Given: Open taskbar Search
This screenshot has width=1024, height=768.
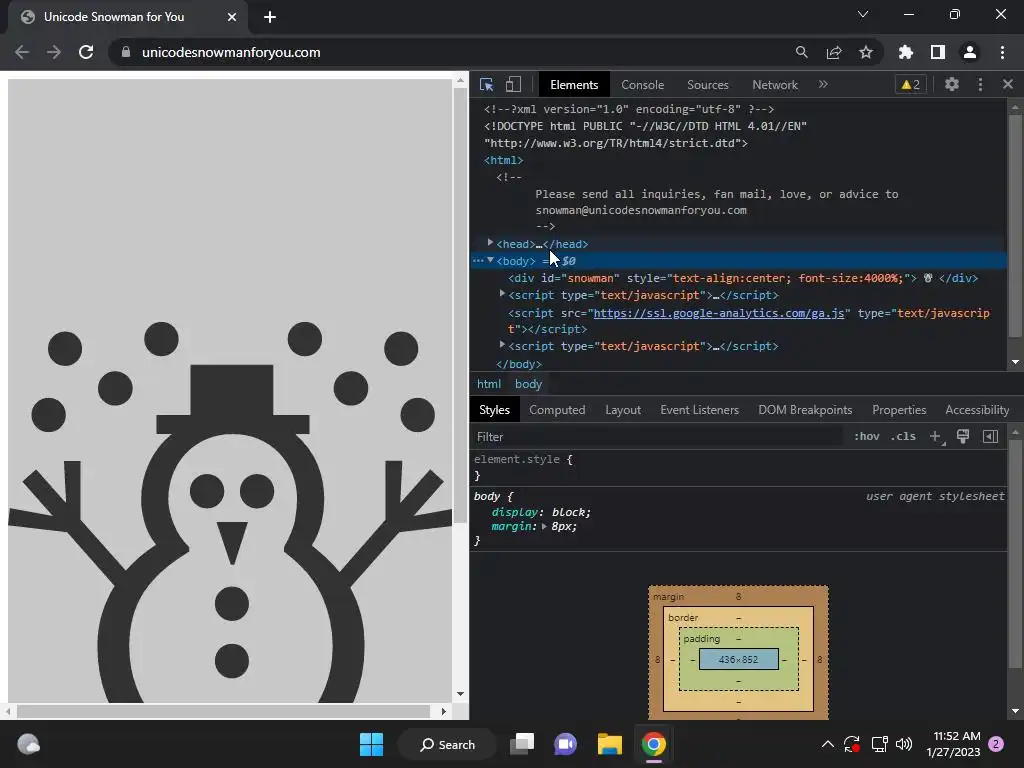Looking at the screenshot, I should coord(447,744).
